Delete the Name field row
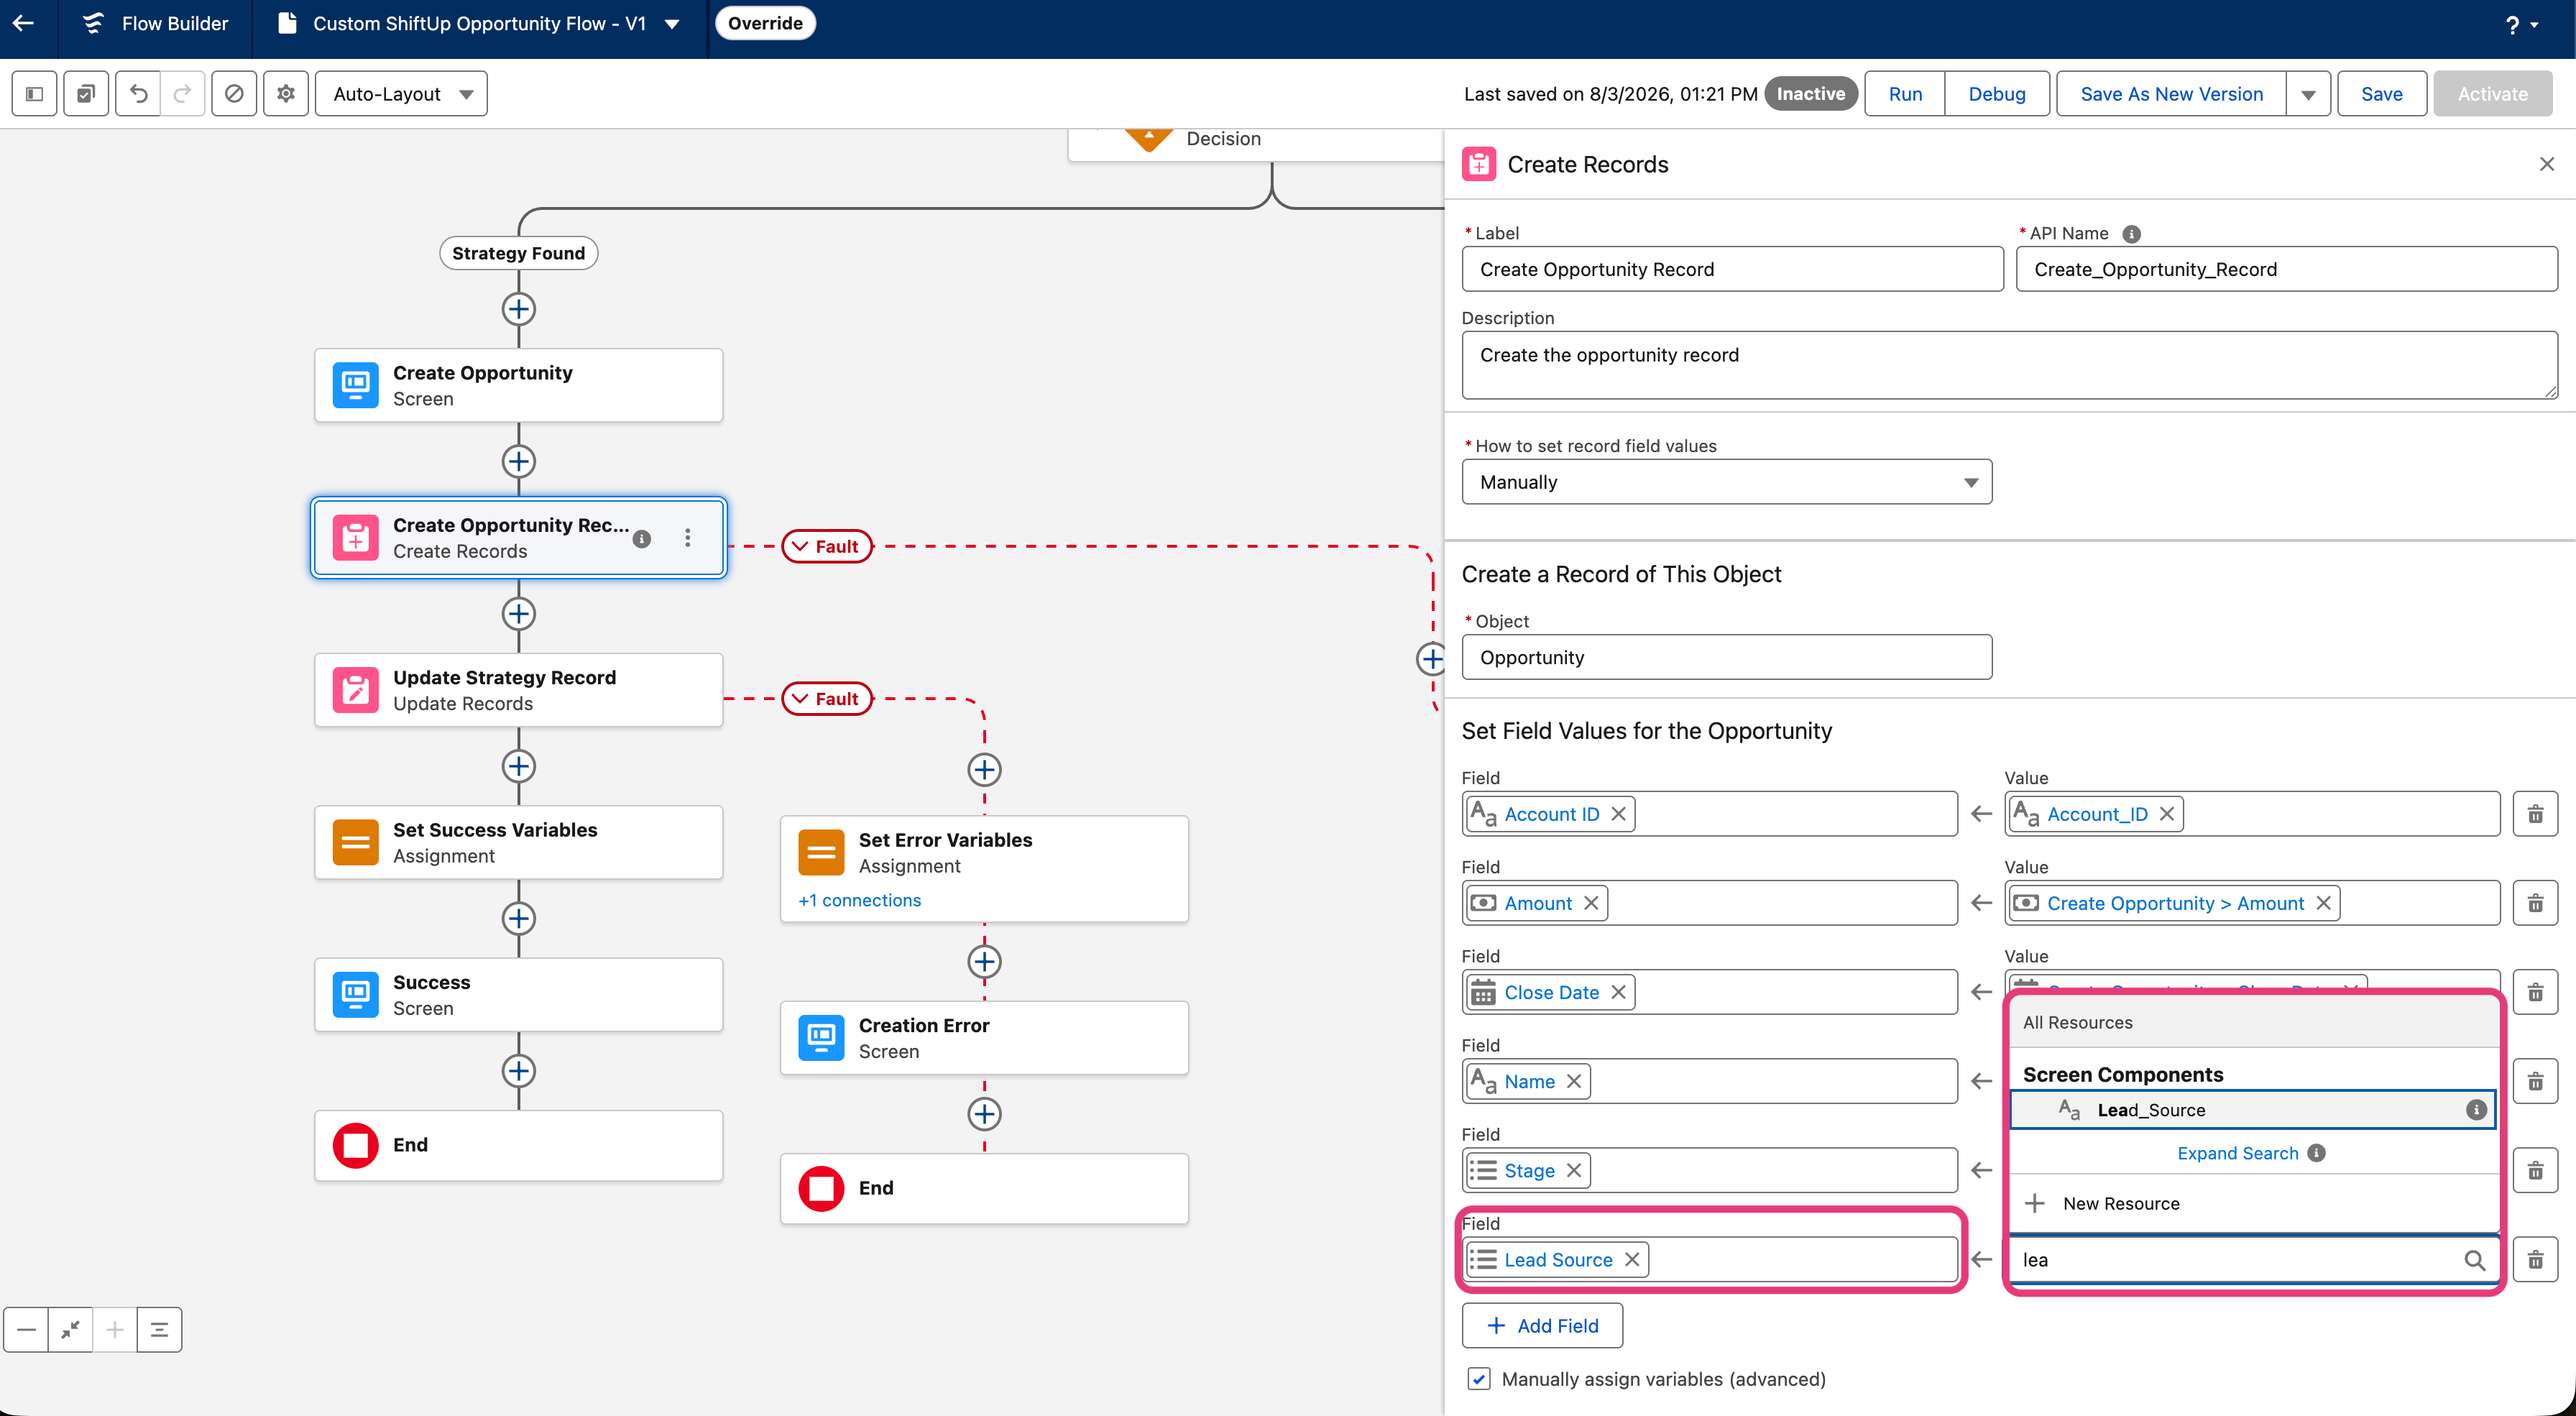Image resolution: width=2576 pixels, height=1416 pixels. coord(2535,1081)
